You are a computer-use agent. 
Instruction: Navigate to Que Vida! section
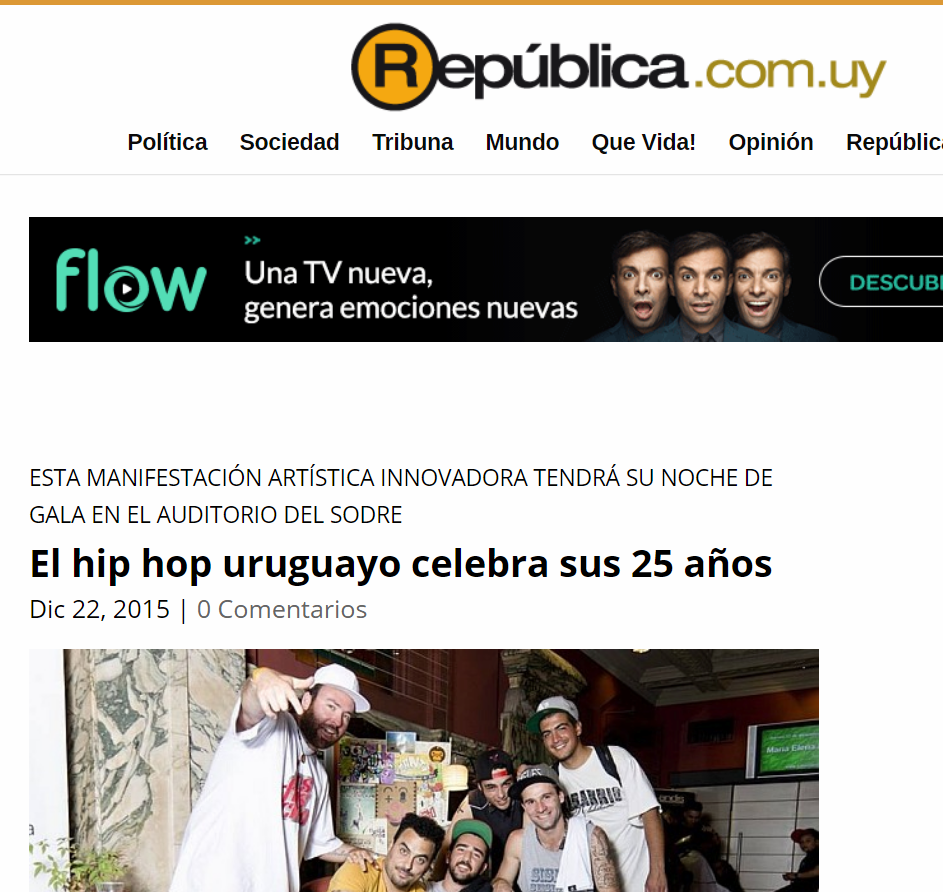tap(644, 143)
